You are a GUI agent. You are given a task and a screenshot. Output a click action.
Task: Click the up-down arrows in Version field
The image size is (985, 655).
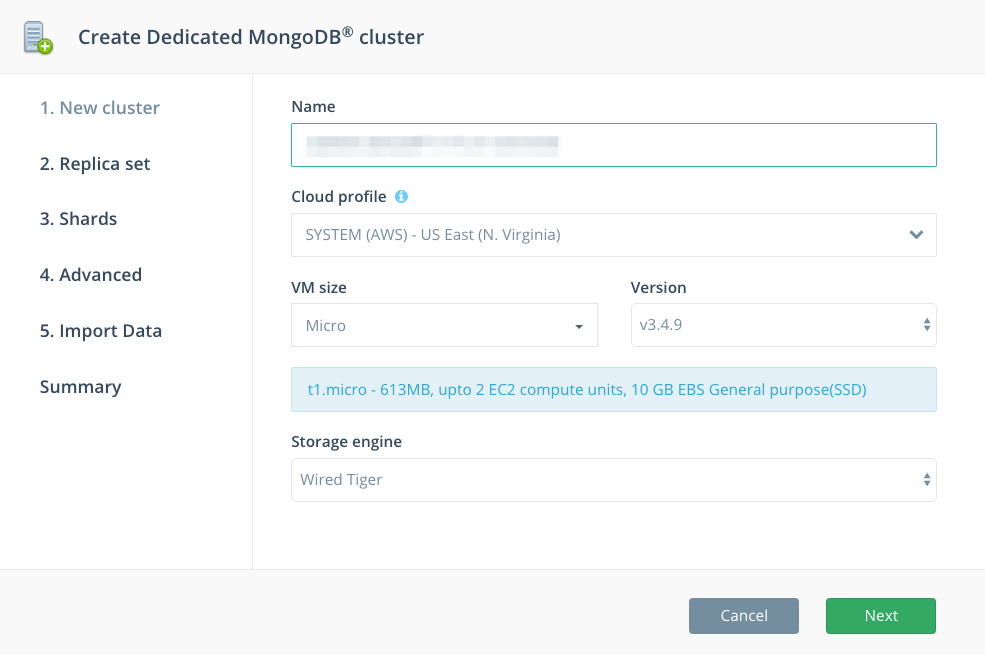coord(927,325)
